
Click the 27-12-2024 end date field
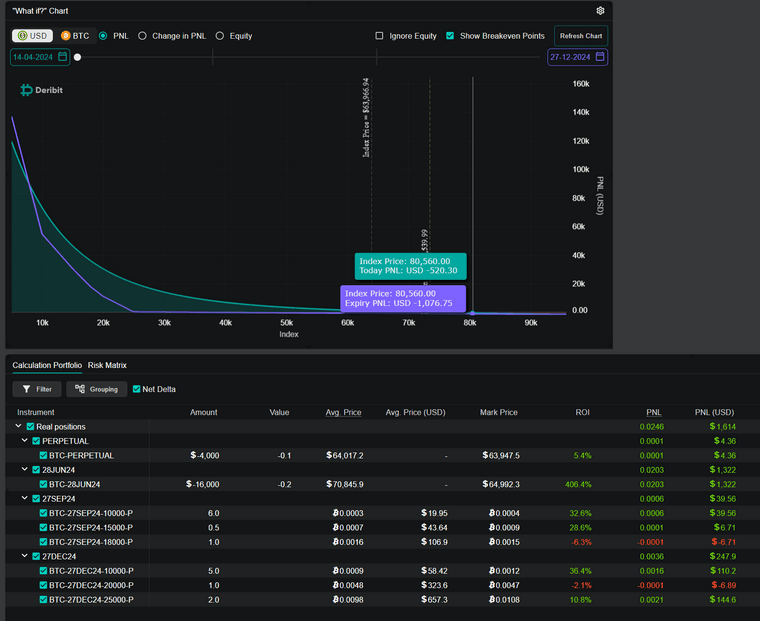[x=577, y=57]
